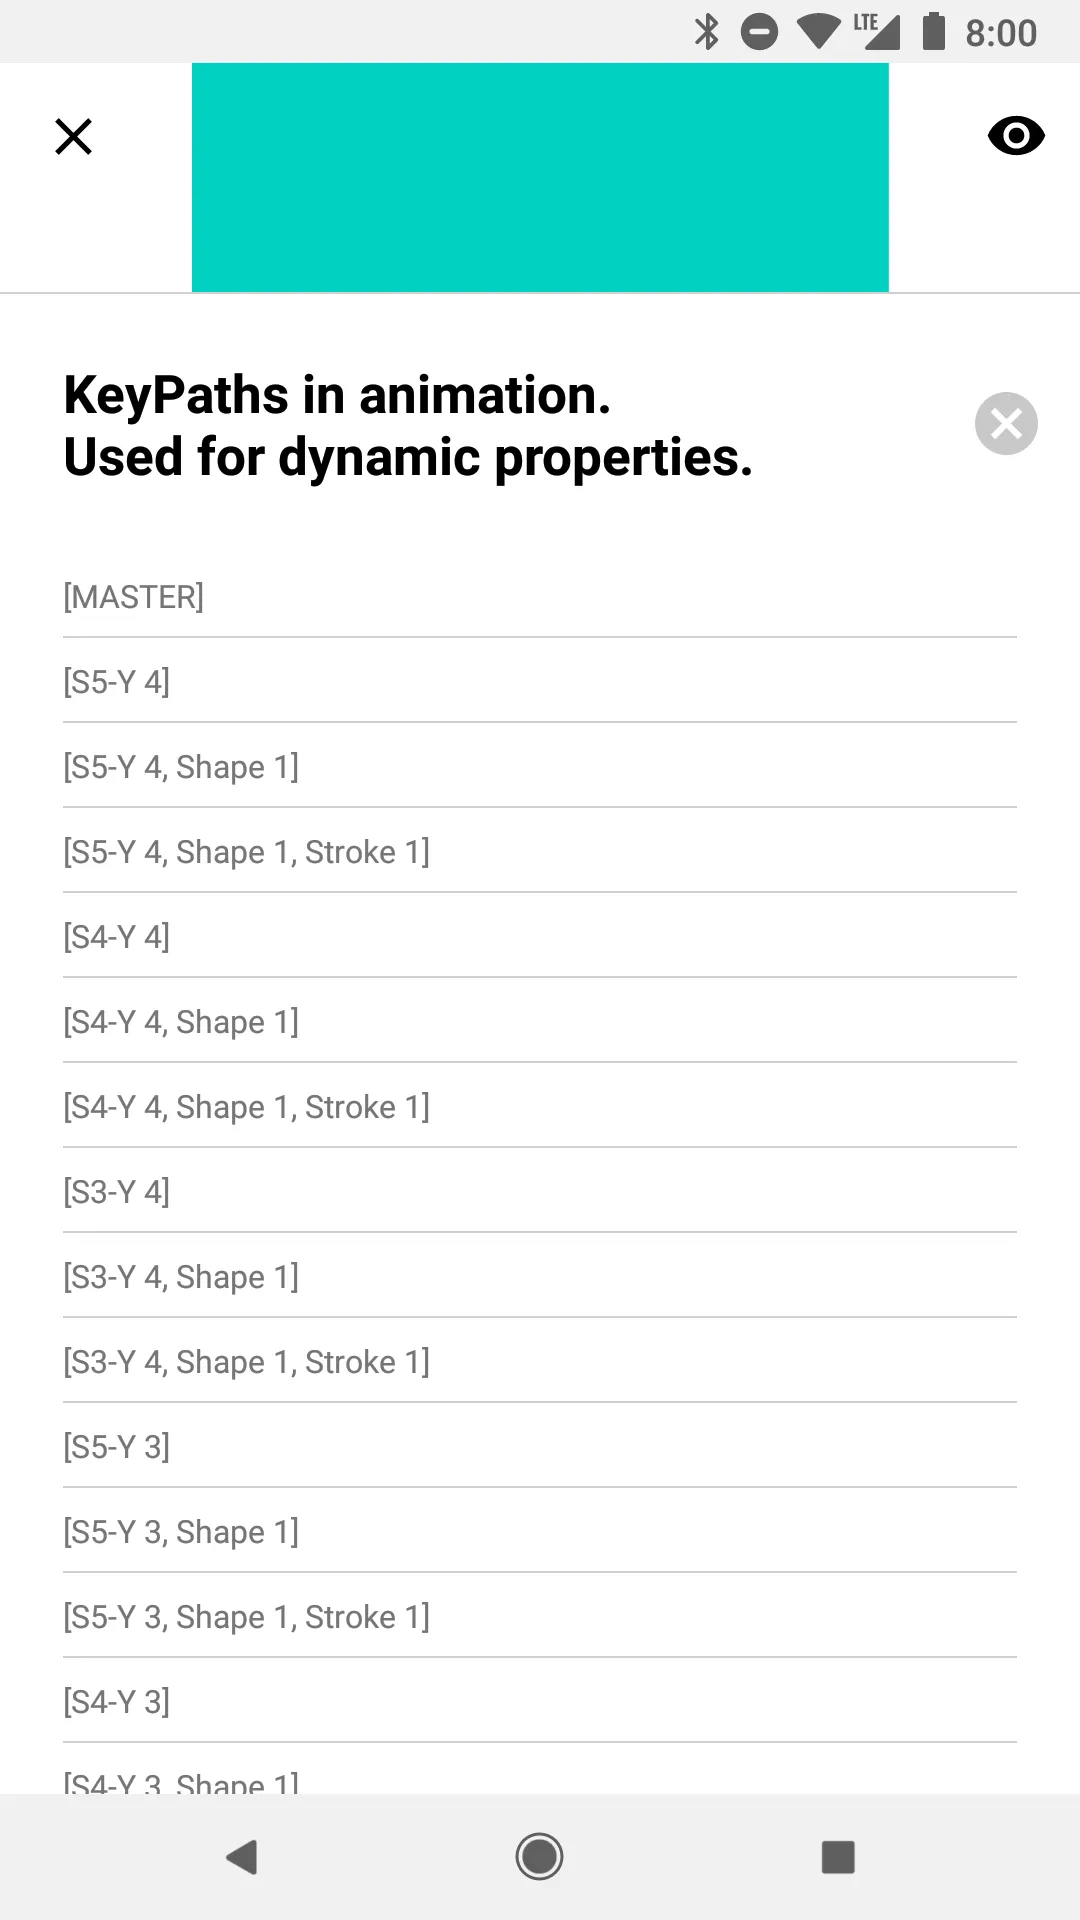The height and width of the screenshot is (1920, 1080).
Task: Select the [S4-Y 4] keypath row
Action: pos(540,936)
